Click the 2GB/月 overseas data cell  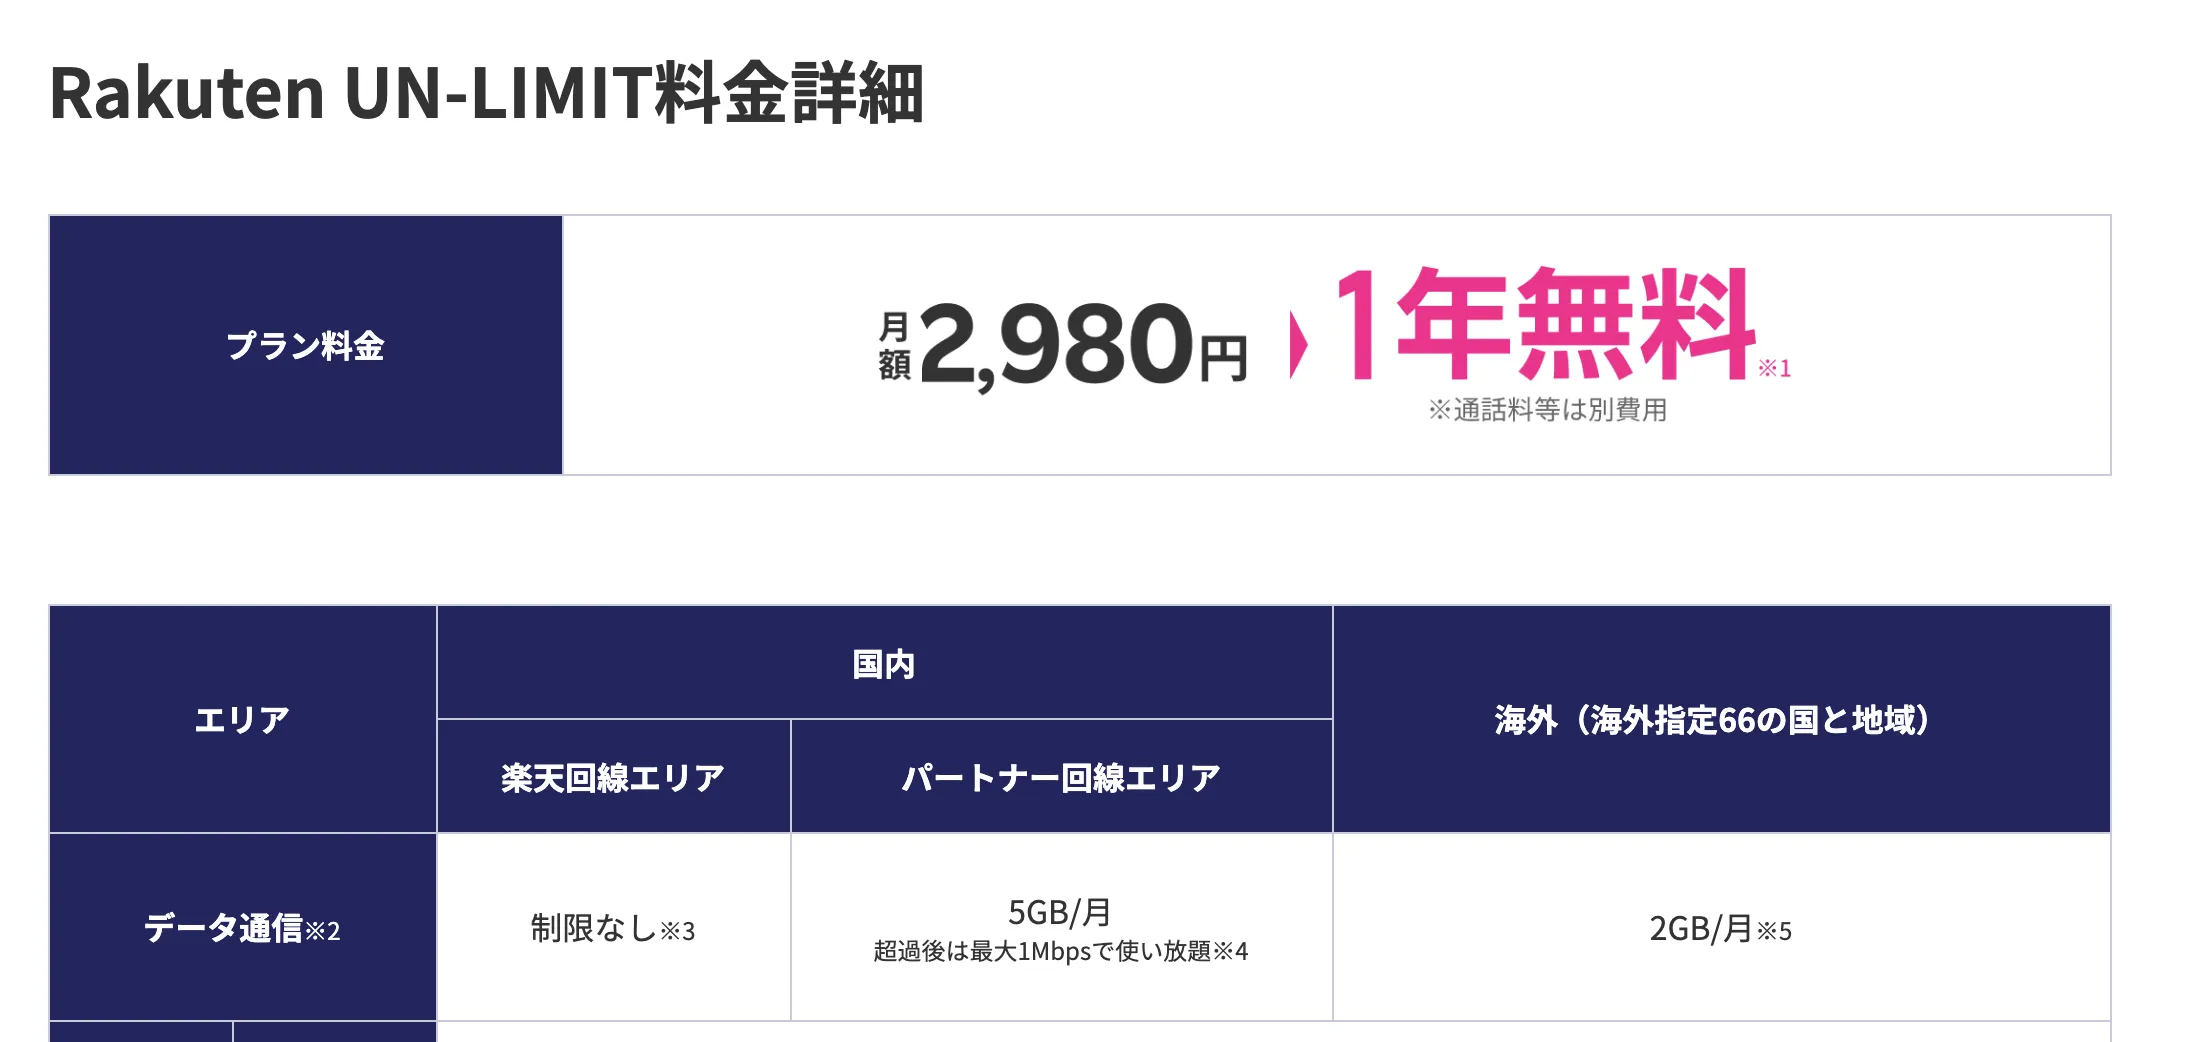1700,928
